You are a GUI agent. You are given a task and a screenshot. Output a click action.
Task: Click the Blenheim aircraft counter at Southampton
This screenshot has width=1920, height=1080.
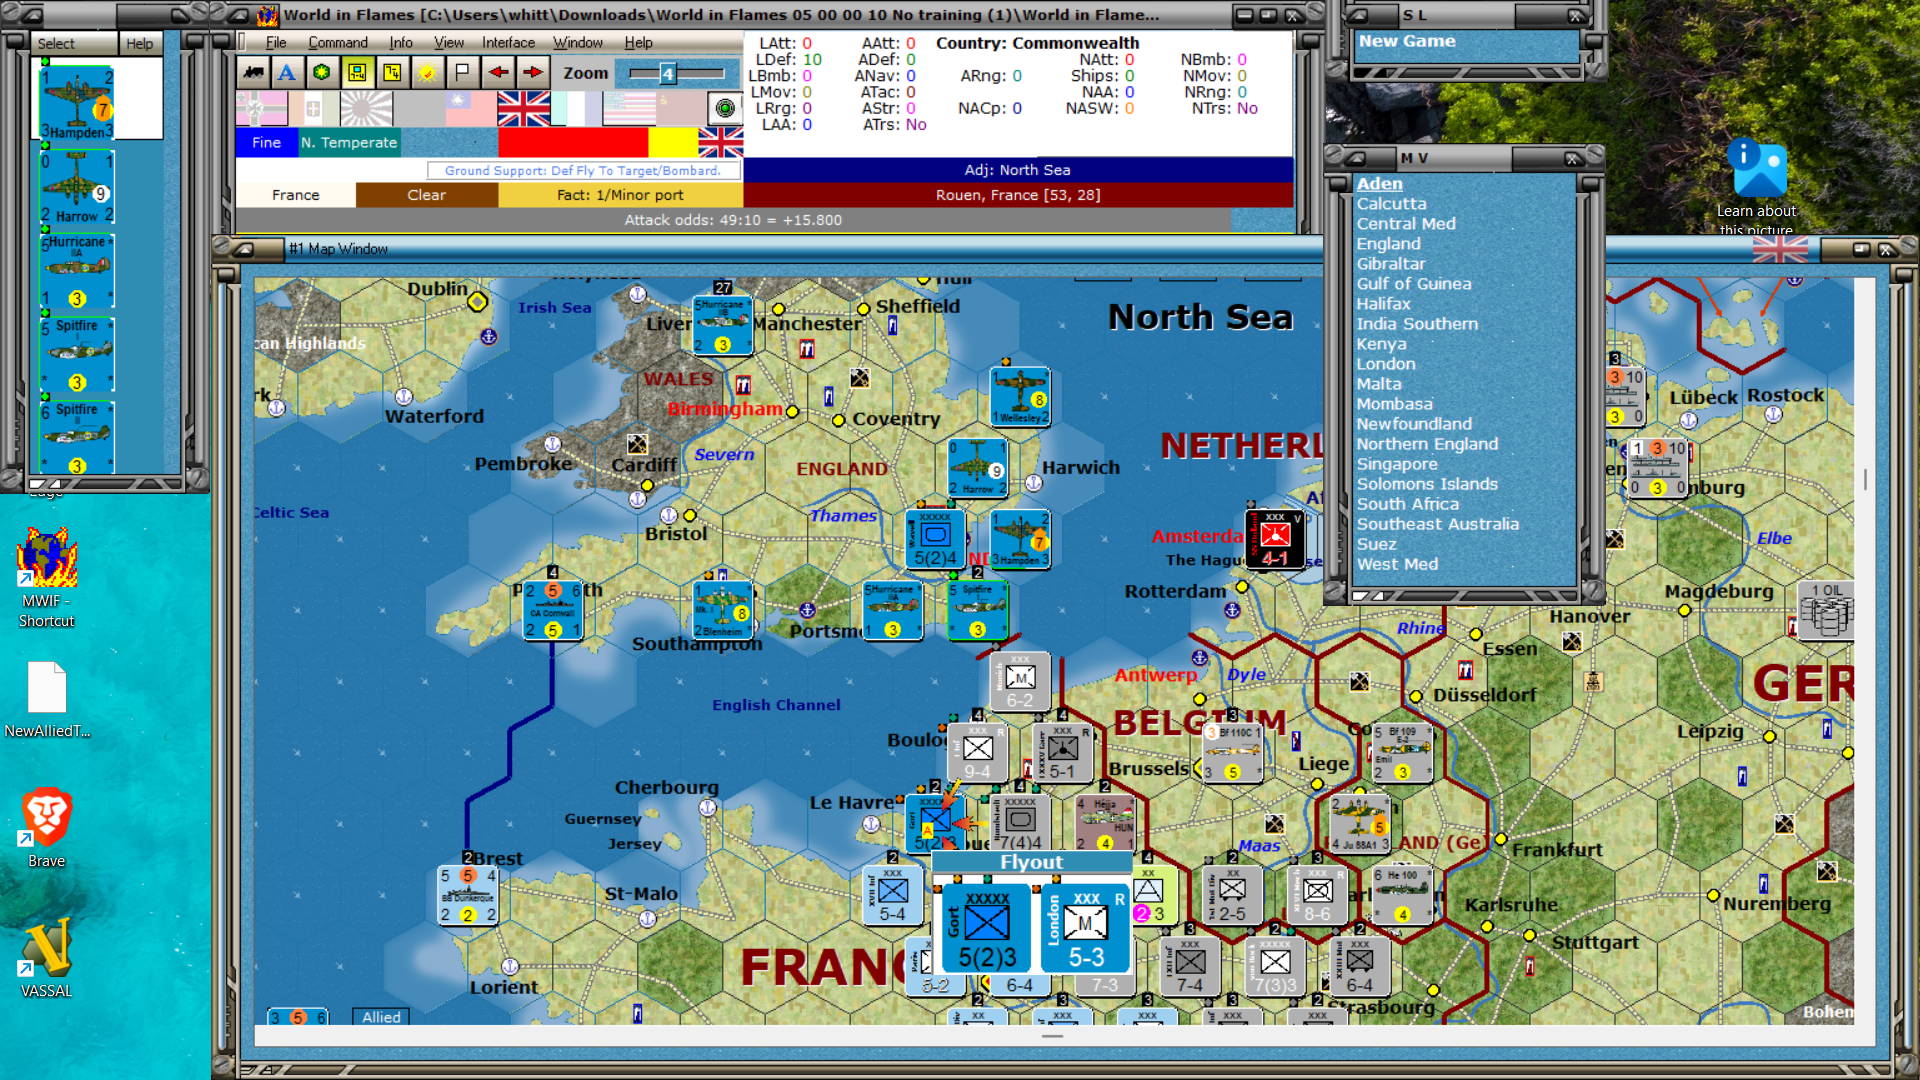(723, 610)
